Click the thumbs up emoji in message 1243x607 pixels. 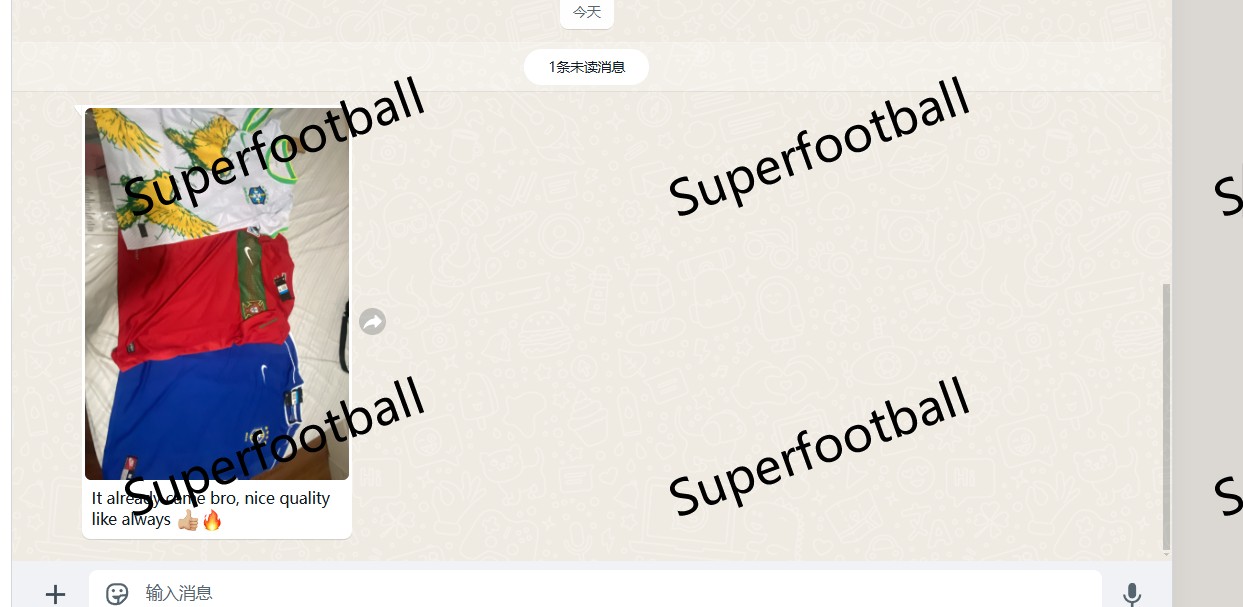[187, 520]
